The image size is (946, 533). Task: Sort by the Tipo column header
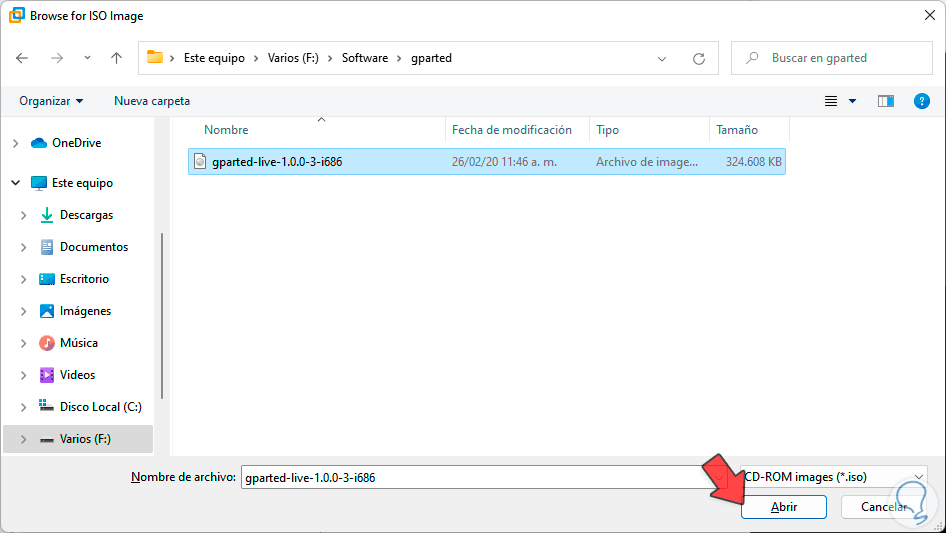[x=608, y=130]
